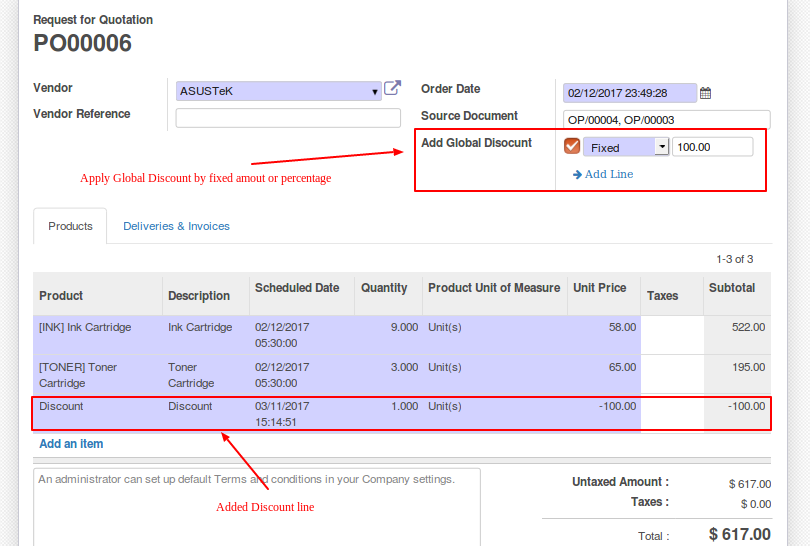
Task: Sort by Unit Price column header
Action: (599, 288)
